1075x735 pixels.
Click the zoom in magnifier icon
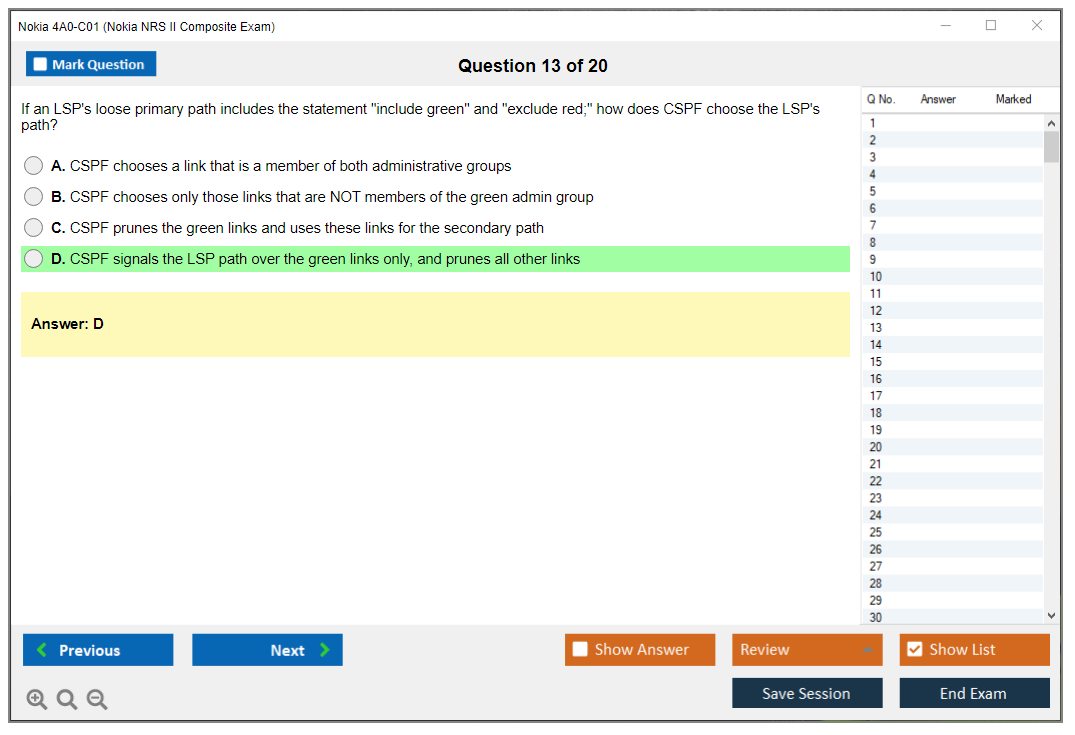tap(37, 700)
